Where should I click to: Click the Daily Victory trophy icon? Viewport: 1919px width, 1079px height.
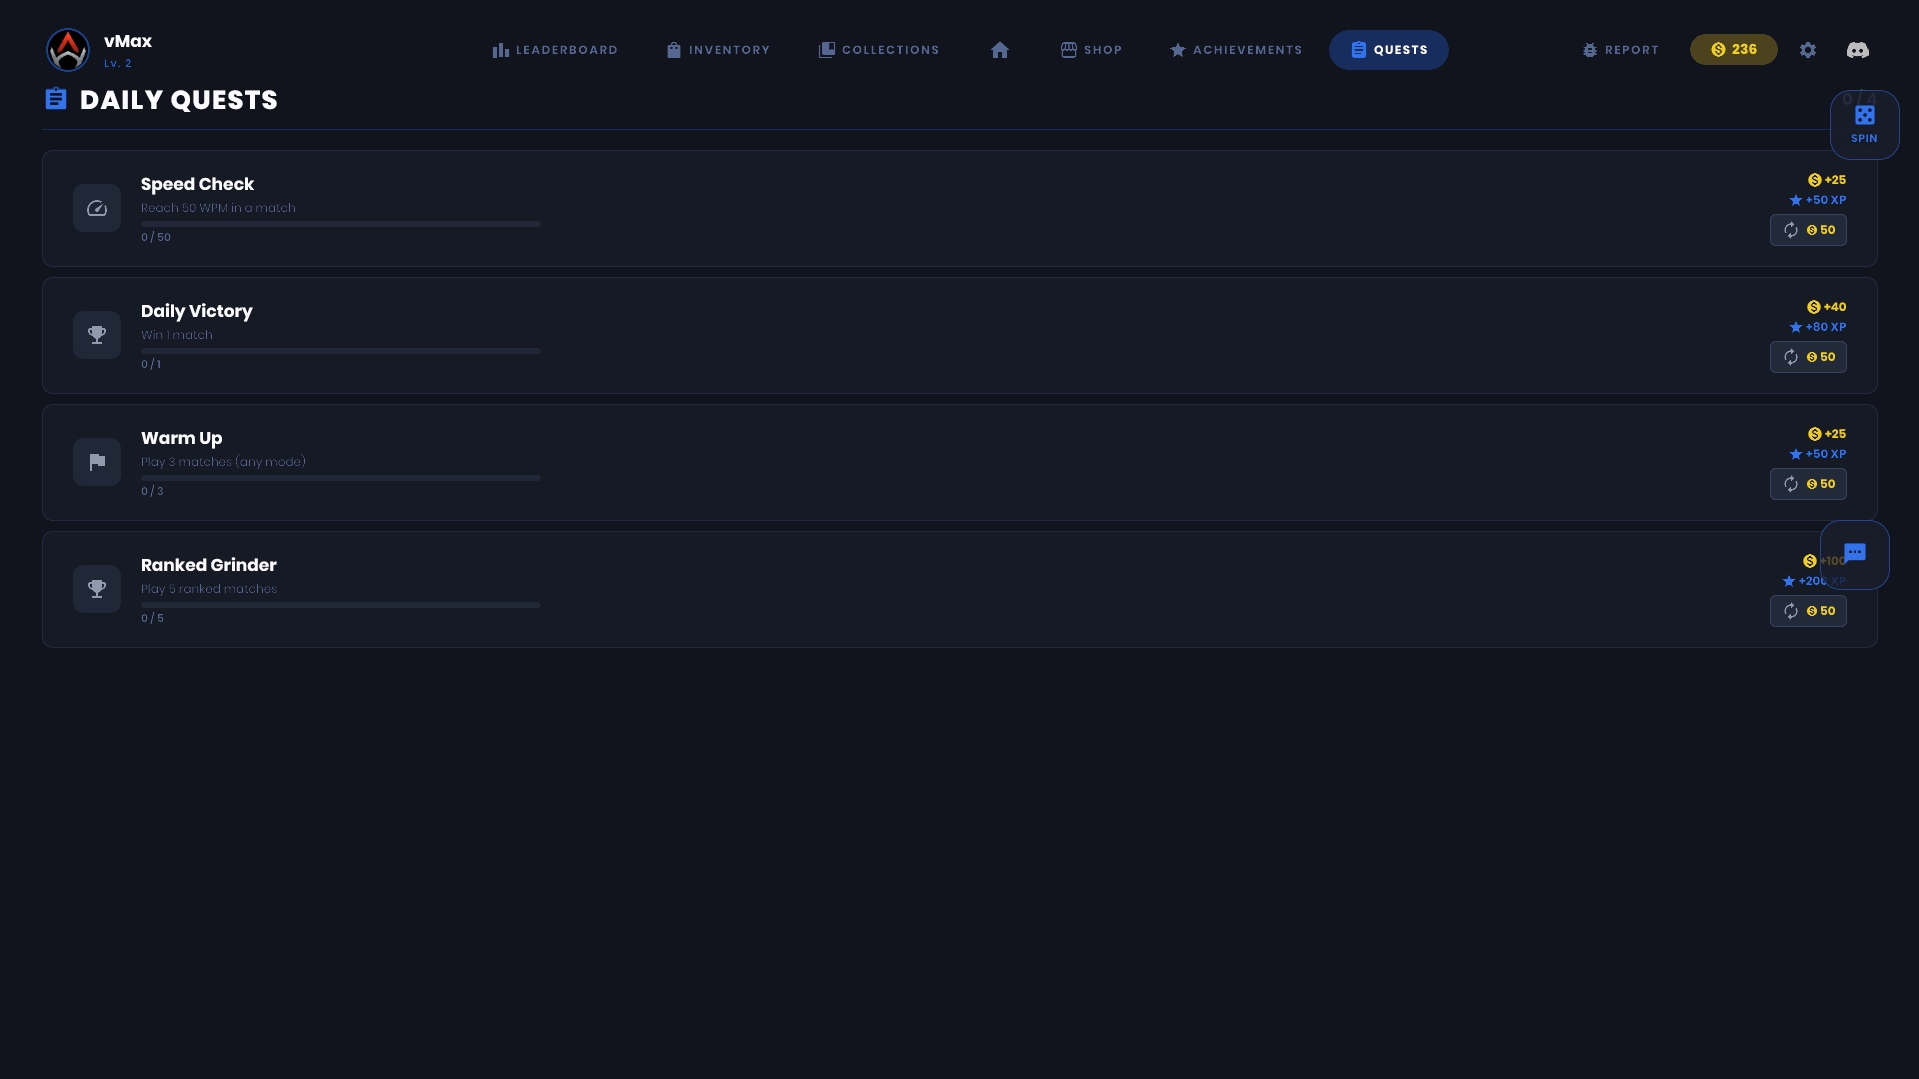(x=97, y=335)
